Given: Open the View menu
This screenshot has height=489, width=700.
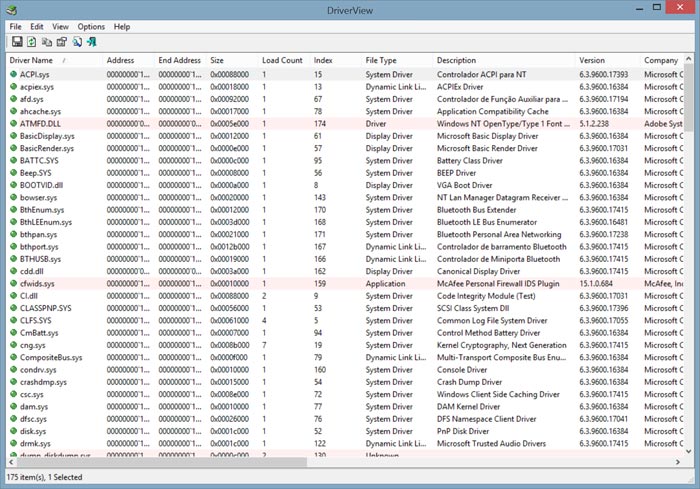Looking at the screenshot, I should (x=61, y=26).
